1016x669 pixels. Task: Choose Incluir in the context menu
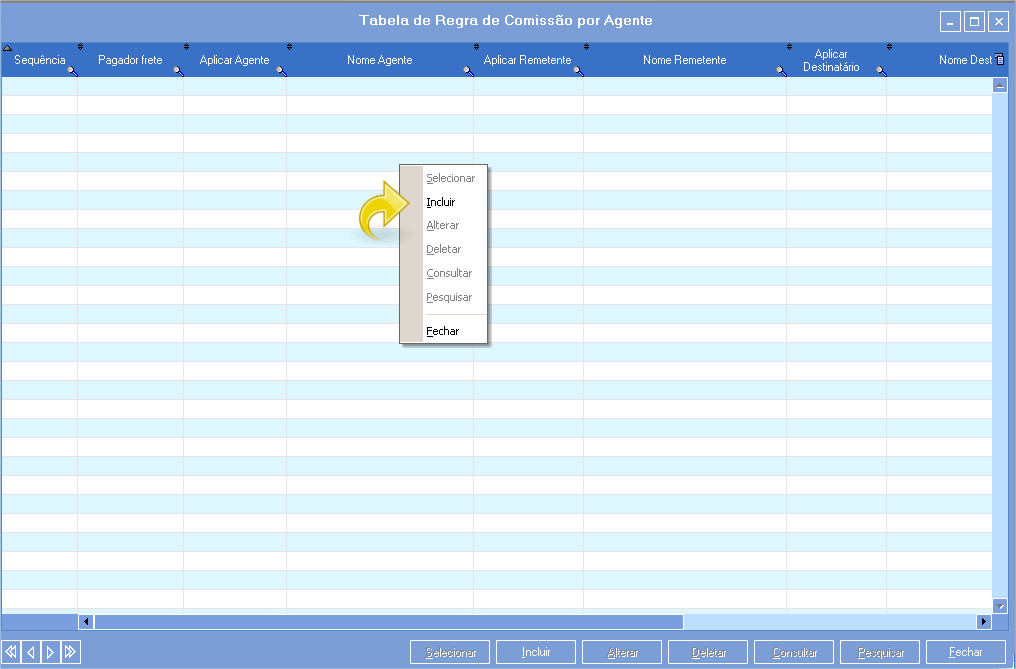tap(441, 202)
